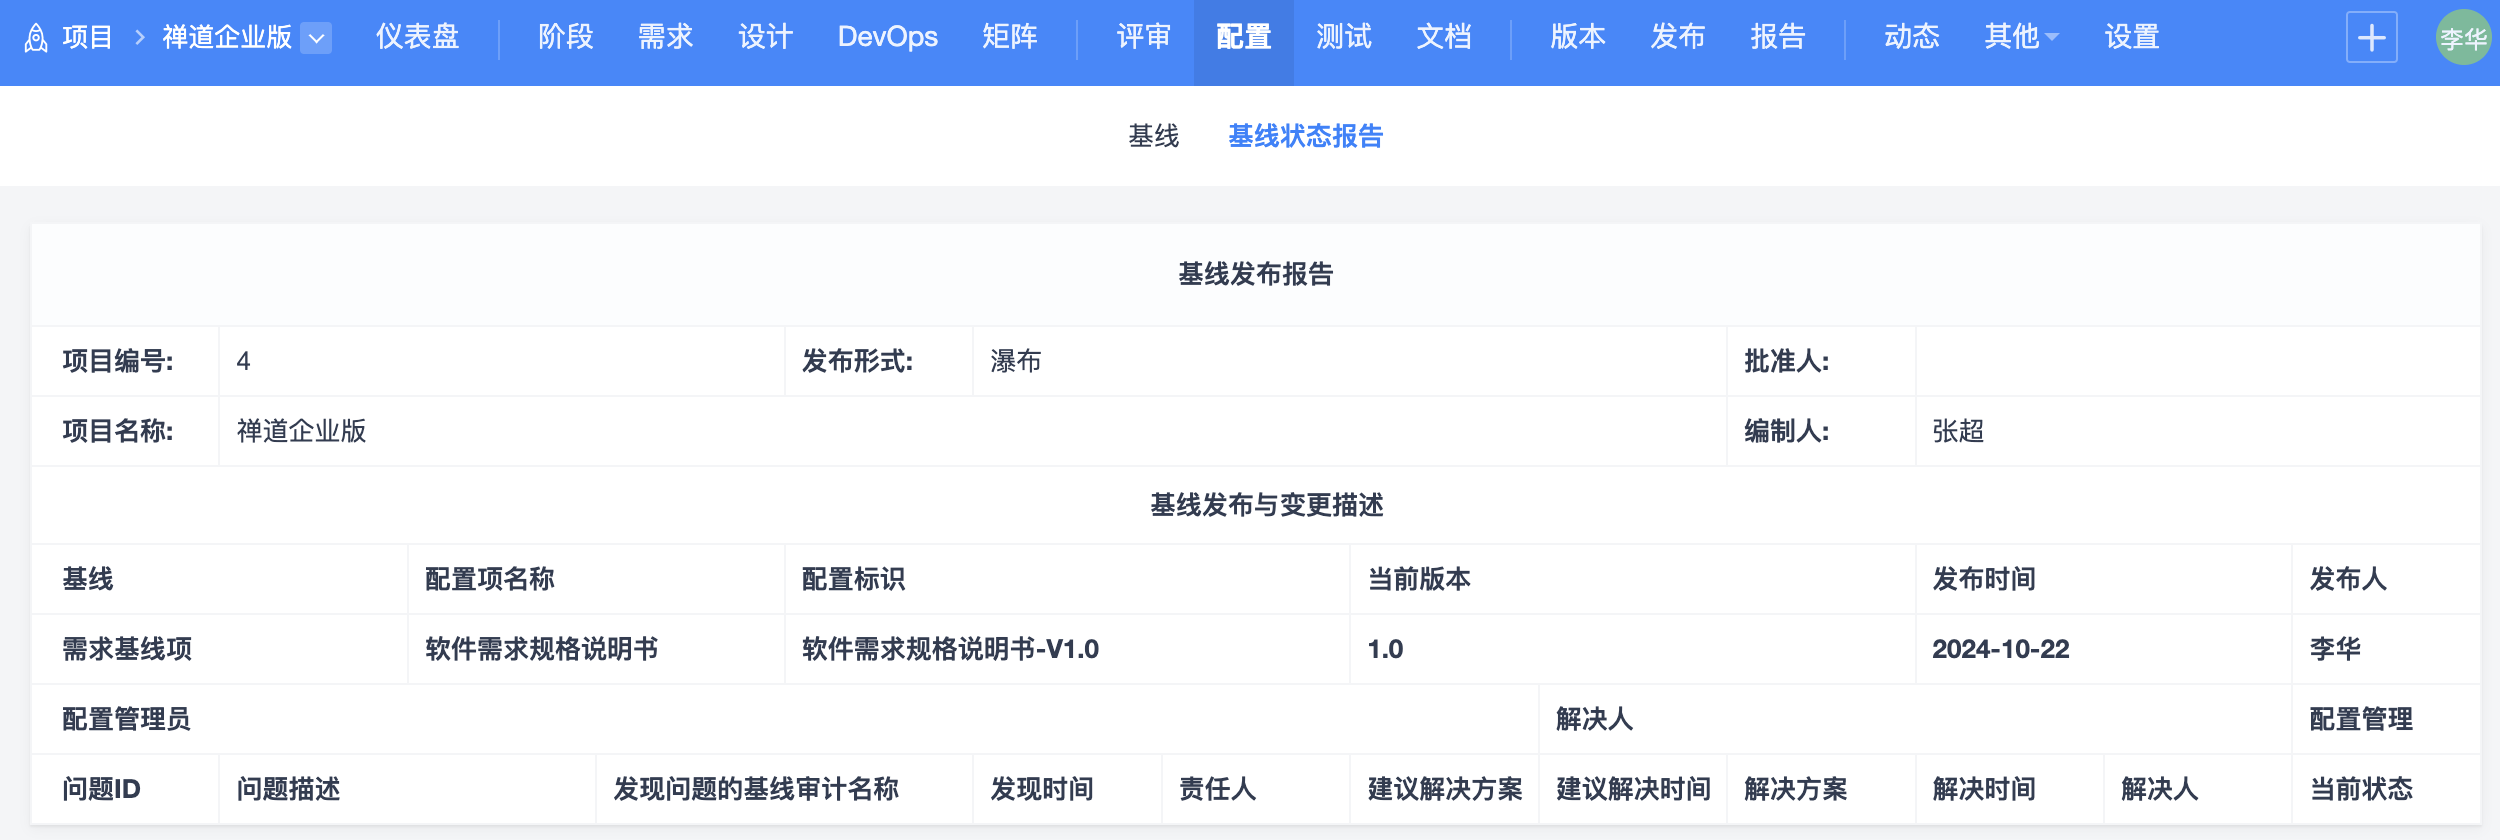The width and height of the screenshot is (2500, 840).
Task: Open the DevOps menu
Action: click(x=888, y=37)
